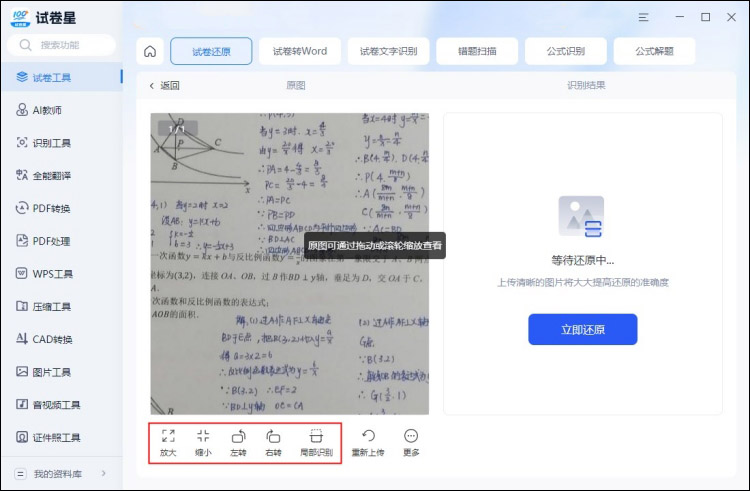Click the 立即还原 button

[583, 329]
